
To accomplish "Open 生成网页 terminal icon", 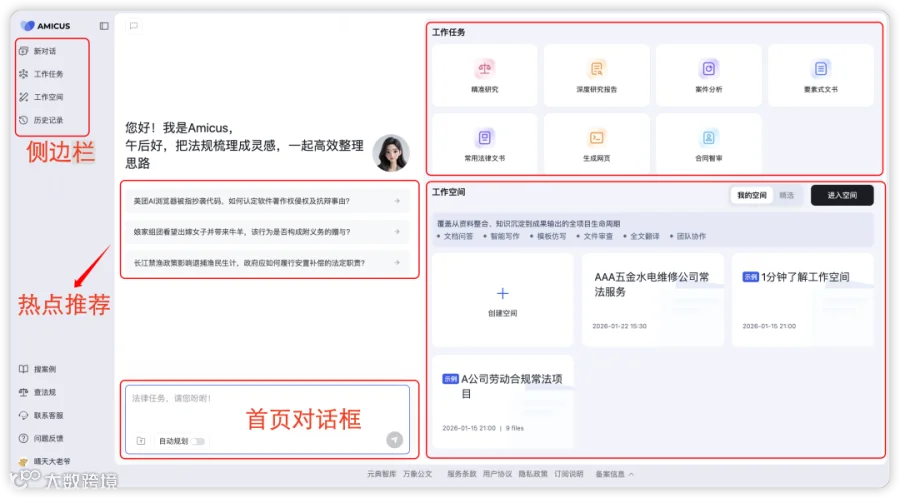I will pyautogui.click(x=596, y=138).
